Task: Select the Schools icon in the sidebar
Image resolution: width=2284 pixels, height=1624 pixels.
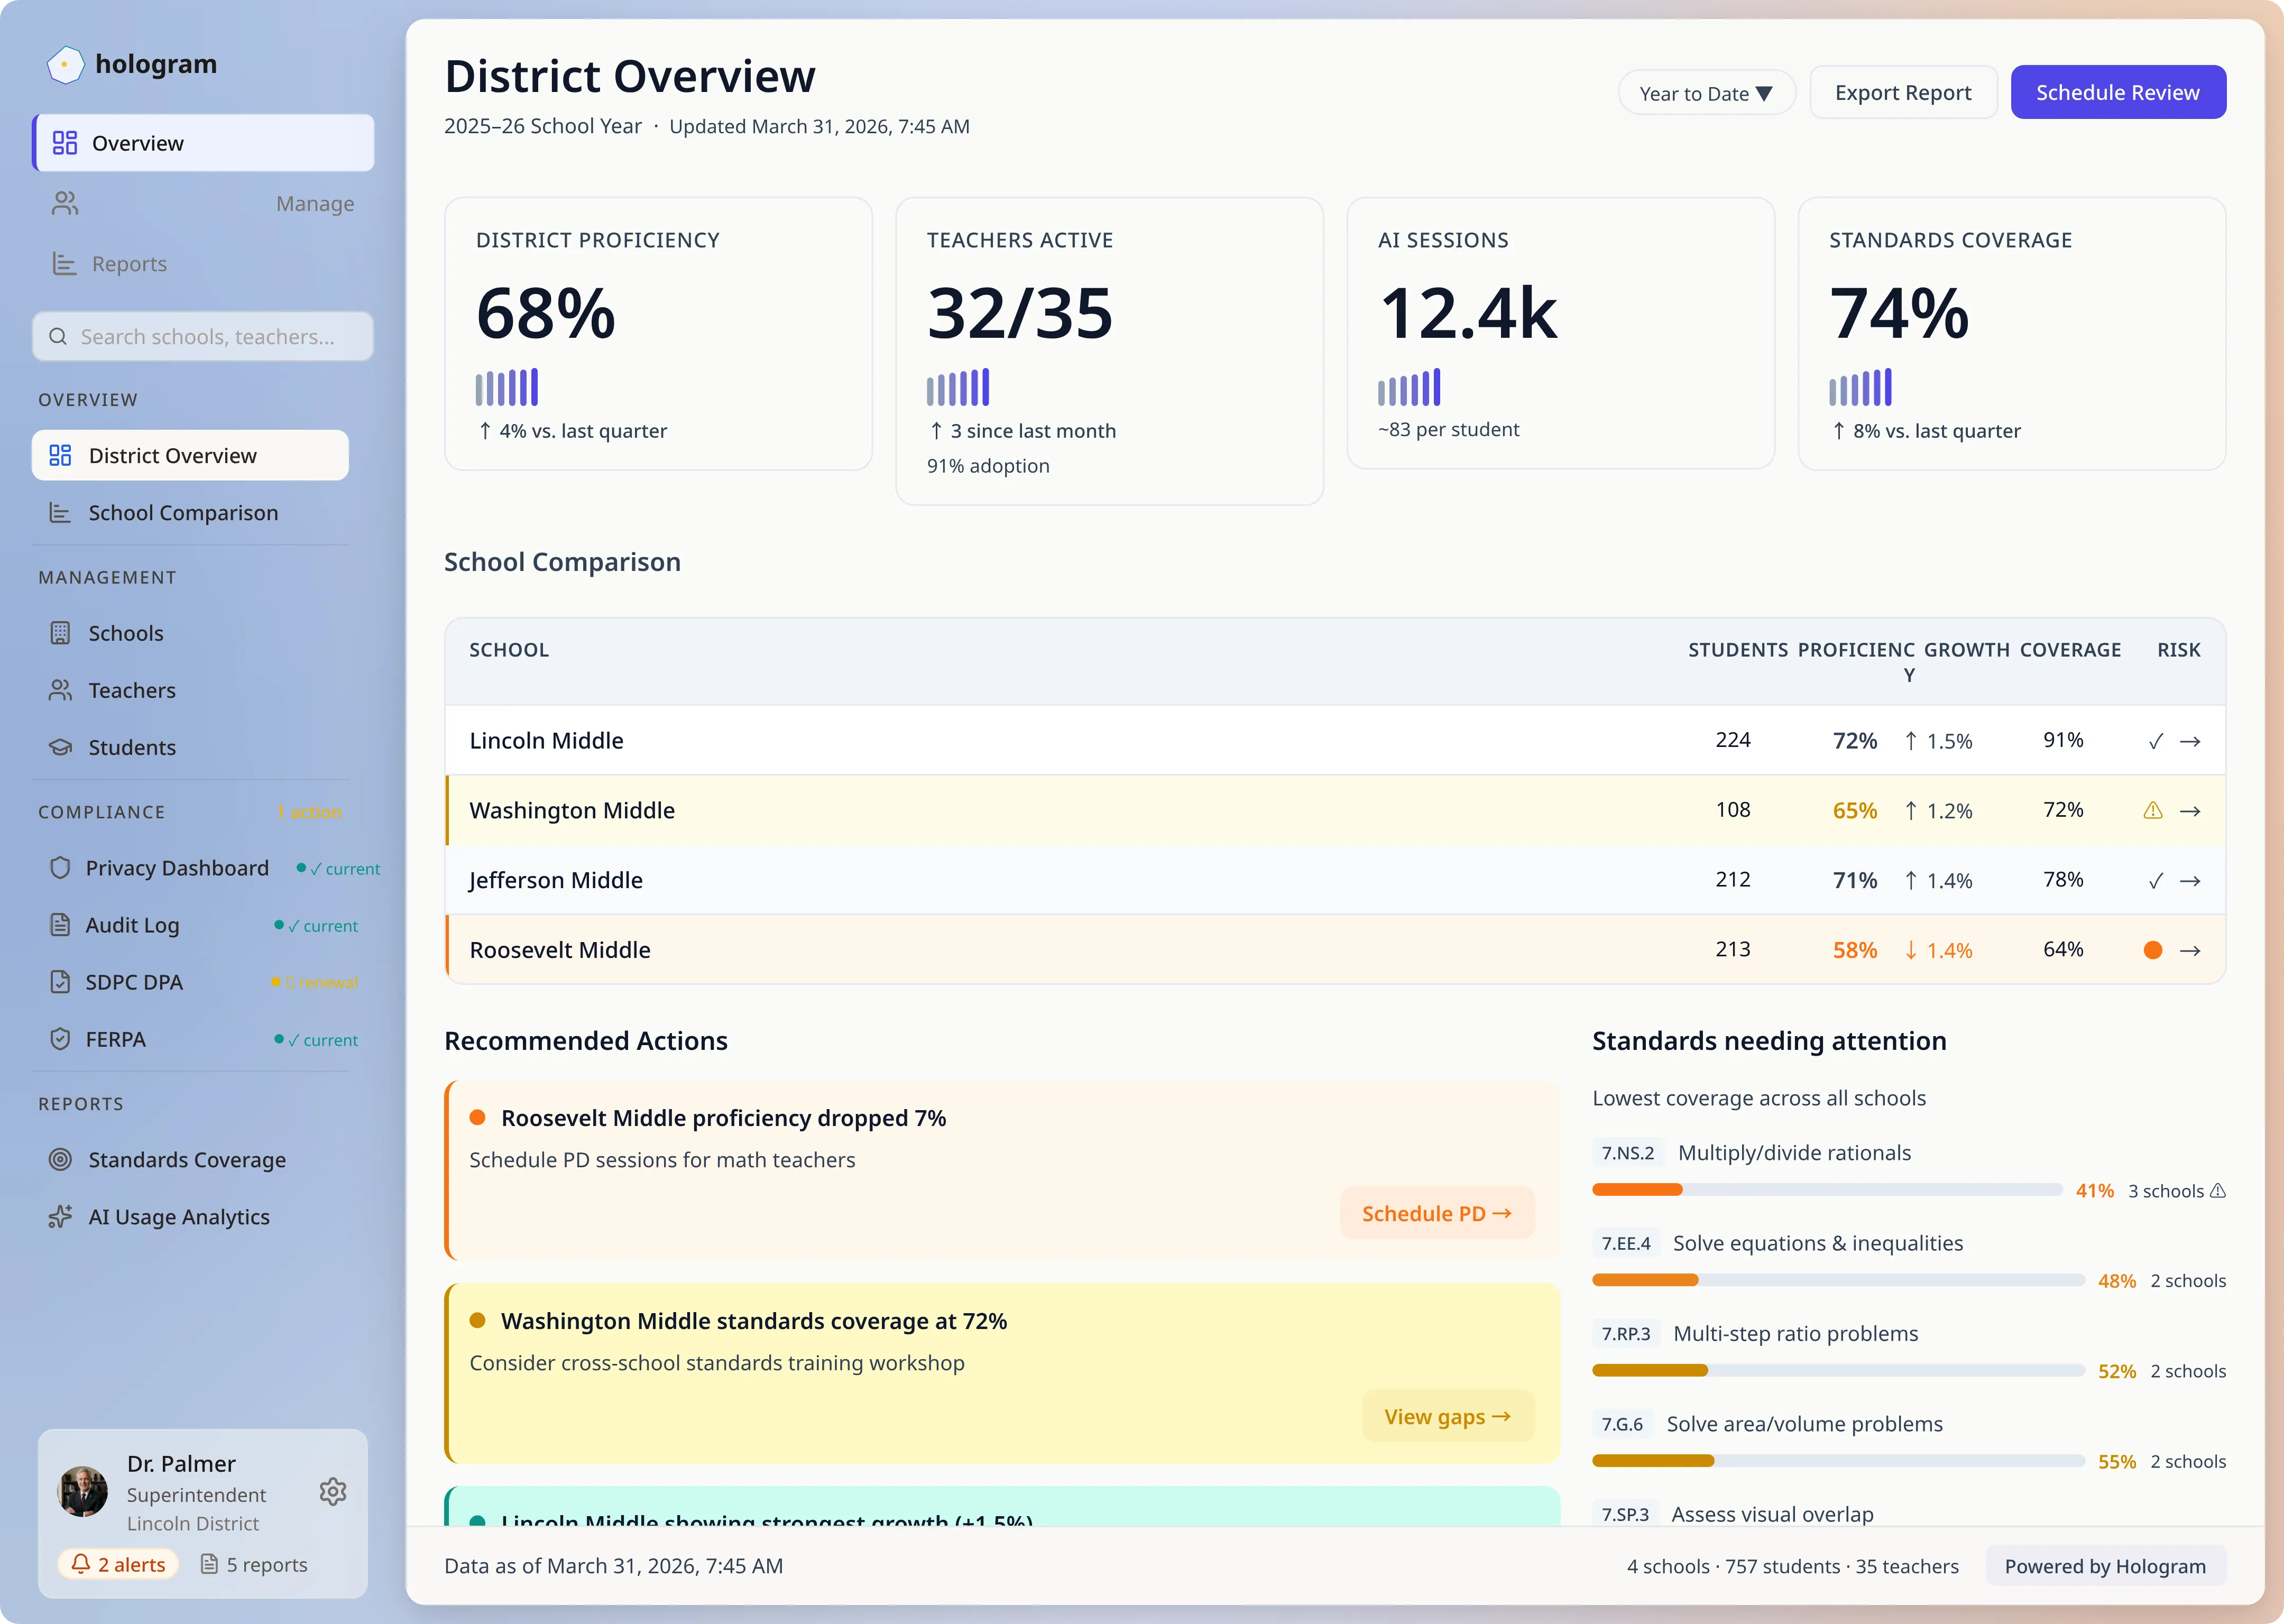Action: 61,632
